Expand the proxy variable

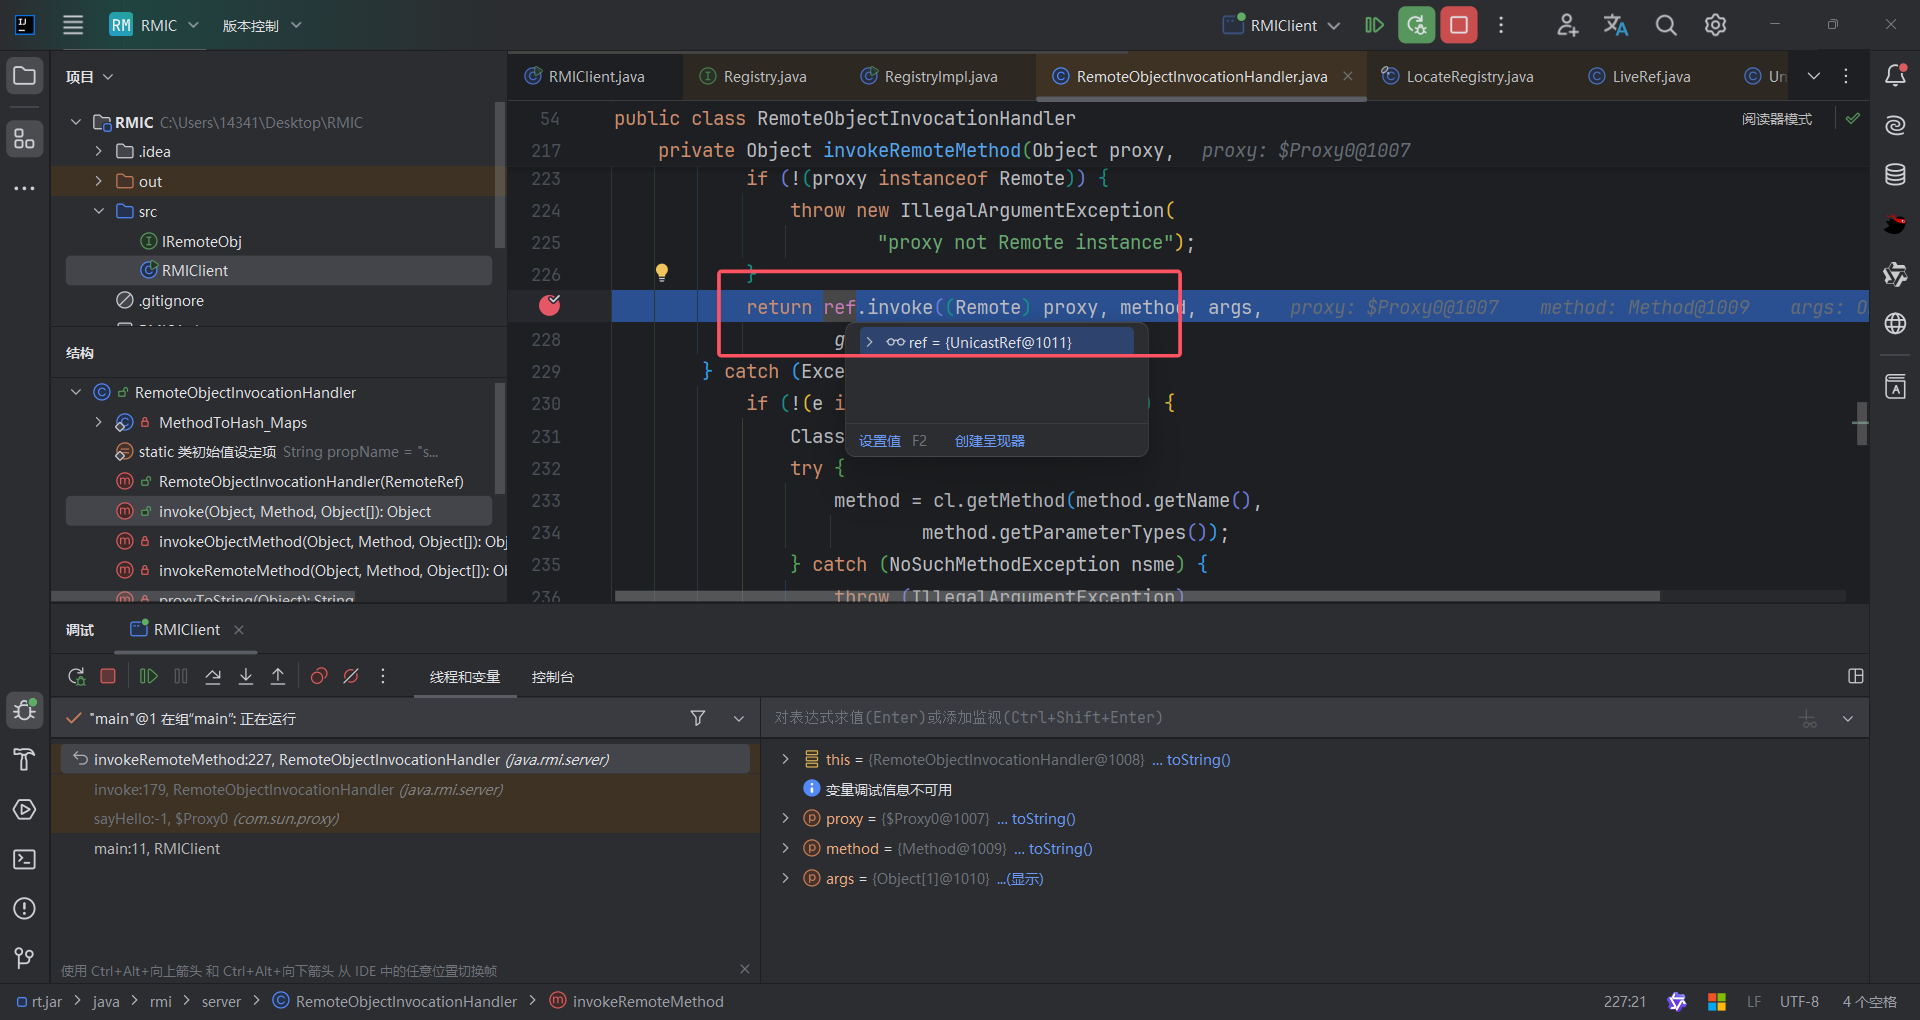(785, 818)
